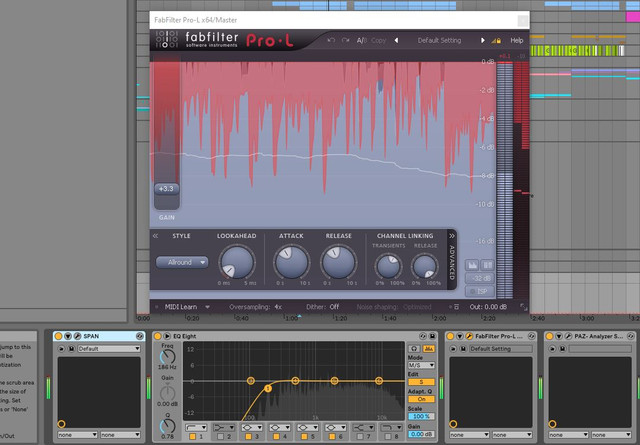640x445 pixels.
Task: Disable EQ Eight band 1 checkbox
Action: coord(193,436)
